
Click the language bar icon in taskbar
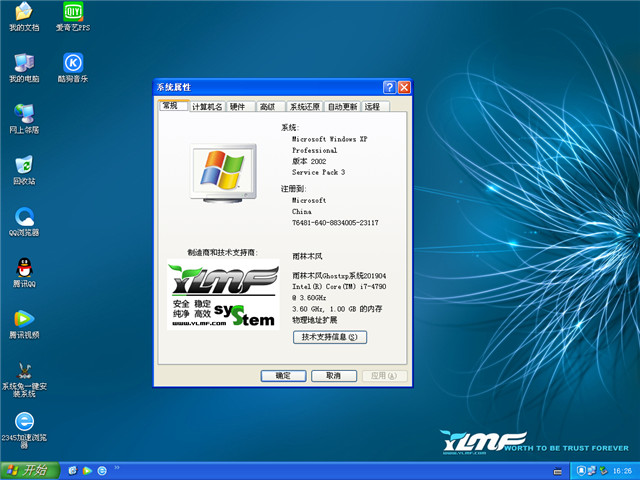tap(557, 471)
